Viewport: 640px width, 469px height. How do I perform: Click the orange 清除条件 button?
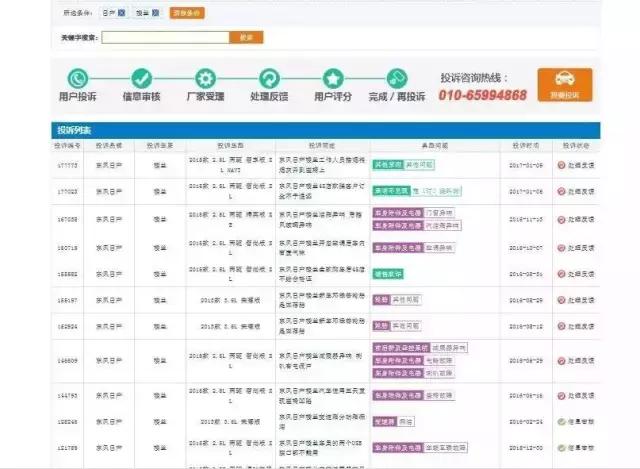[187, 13]
